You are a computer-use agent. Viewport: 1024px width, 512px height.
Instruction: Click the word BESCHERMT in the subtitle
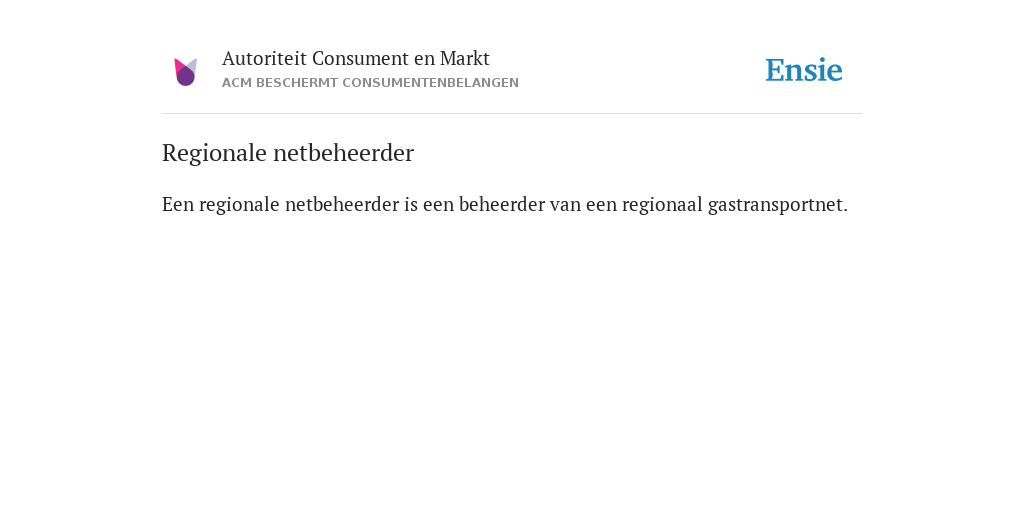[x=297, y=83]
